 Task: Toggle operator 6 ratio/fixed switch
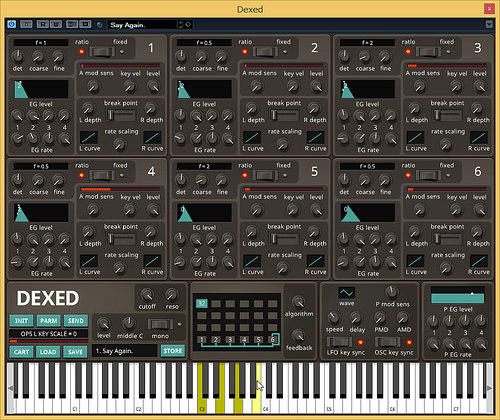pos(428,175)
